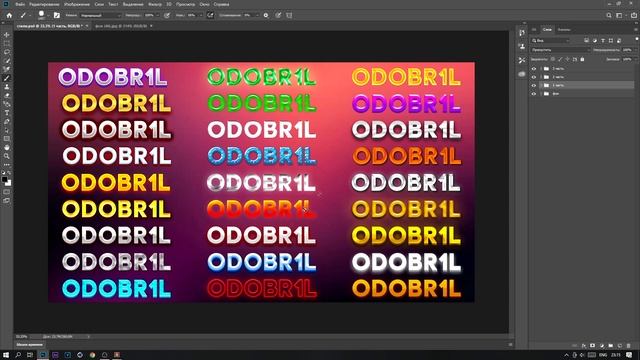The width and height of the screenshot is (640, 360).
Task: Open the search icon in options bar
Action: [x=609, y=15]
